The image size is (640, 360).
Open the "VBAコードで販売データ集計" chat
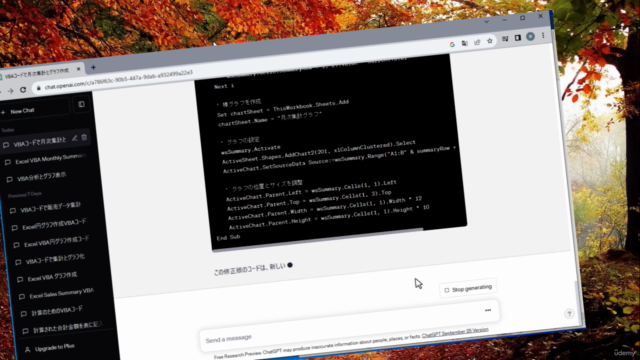50,208
